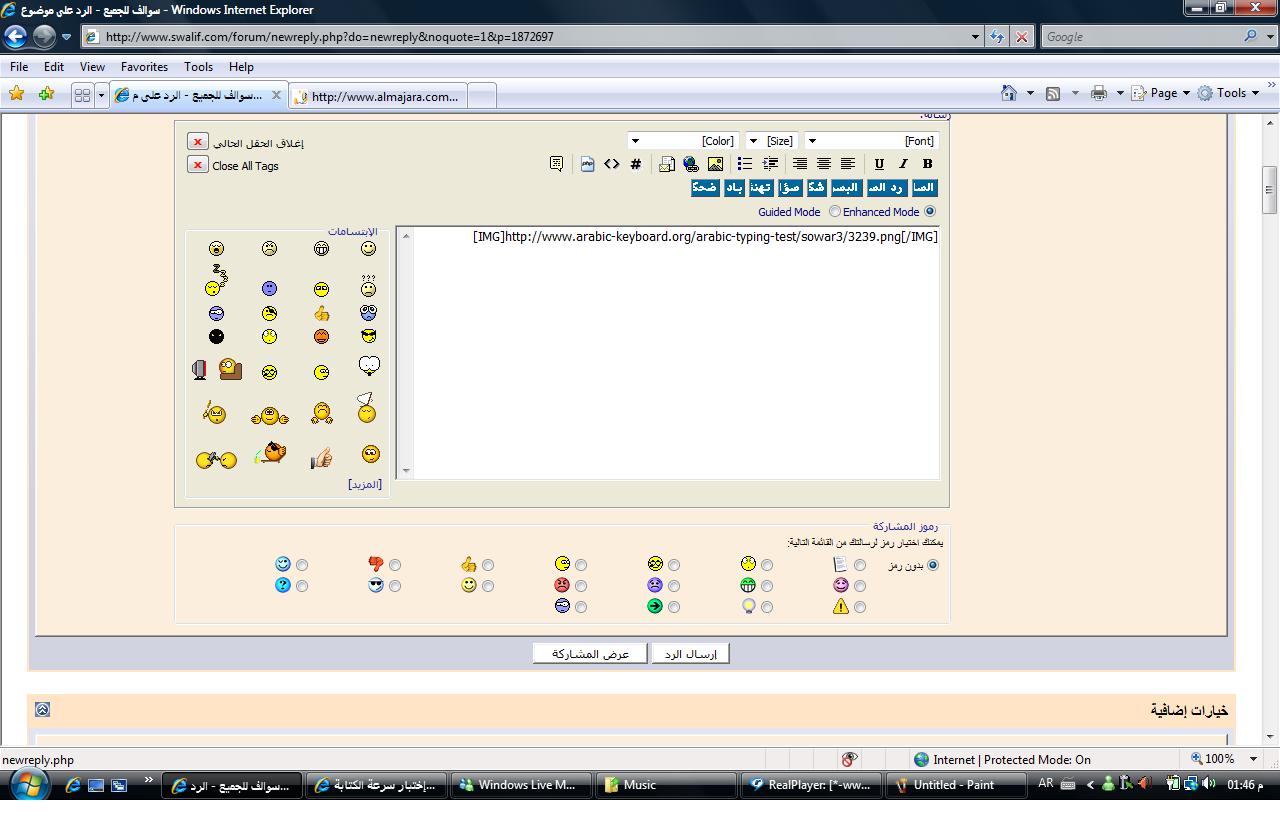Viewport: 1280px width, 819px height.
Task: Expand the zoom level dropdown arrow
Action: coord(1254,759)
